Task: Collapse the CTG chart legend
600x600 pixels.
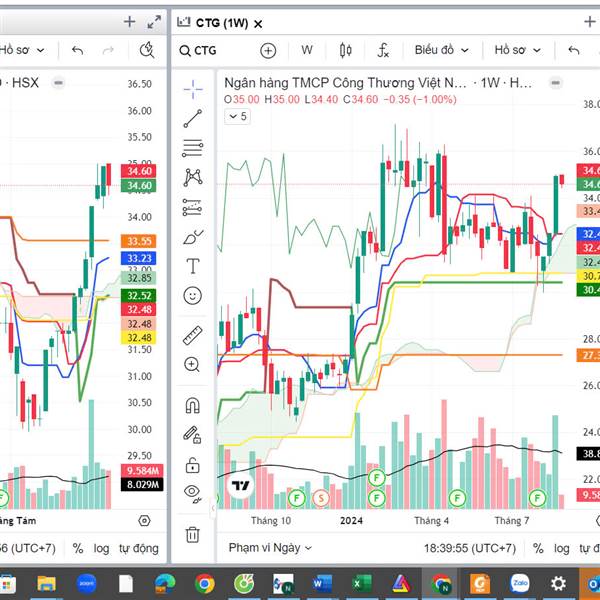Action: click(x=556, y=83)
